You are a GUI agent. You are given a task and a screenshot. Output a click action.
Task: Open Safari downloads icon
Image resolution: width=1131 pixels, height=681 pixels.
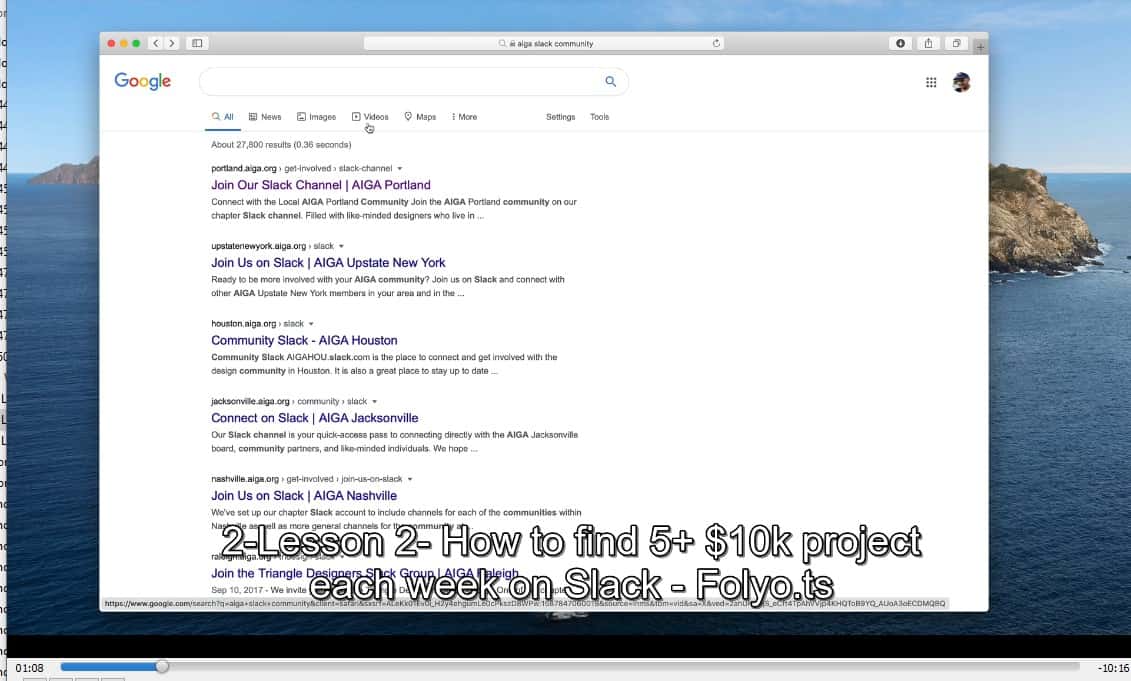[x=900, y=43]
